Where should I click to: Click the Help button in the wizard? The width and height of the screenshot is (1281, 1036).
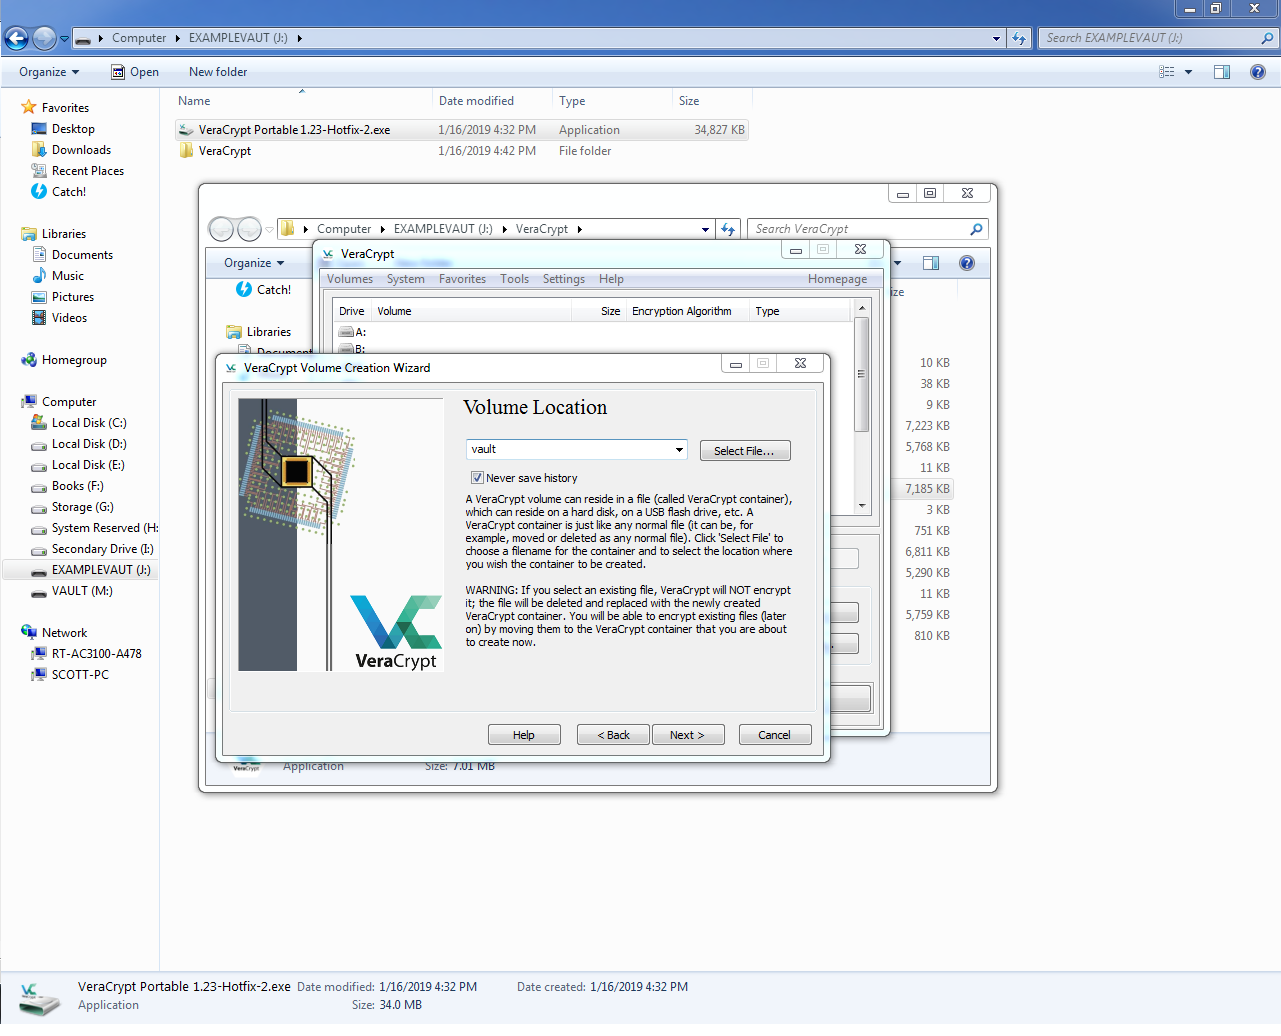(524, 735)
